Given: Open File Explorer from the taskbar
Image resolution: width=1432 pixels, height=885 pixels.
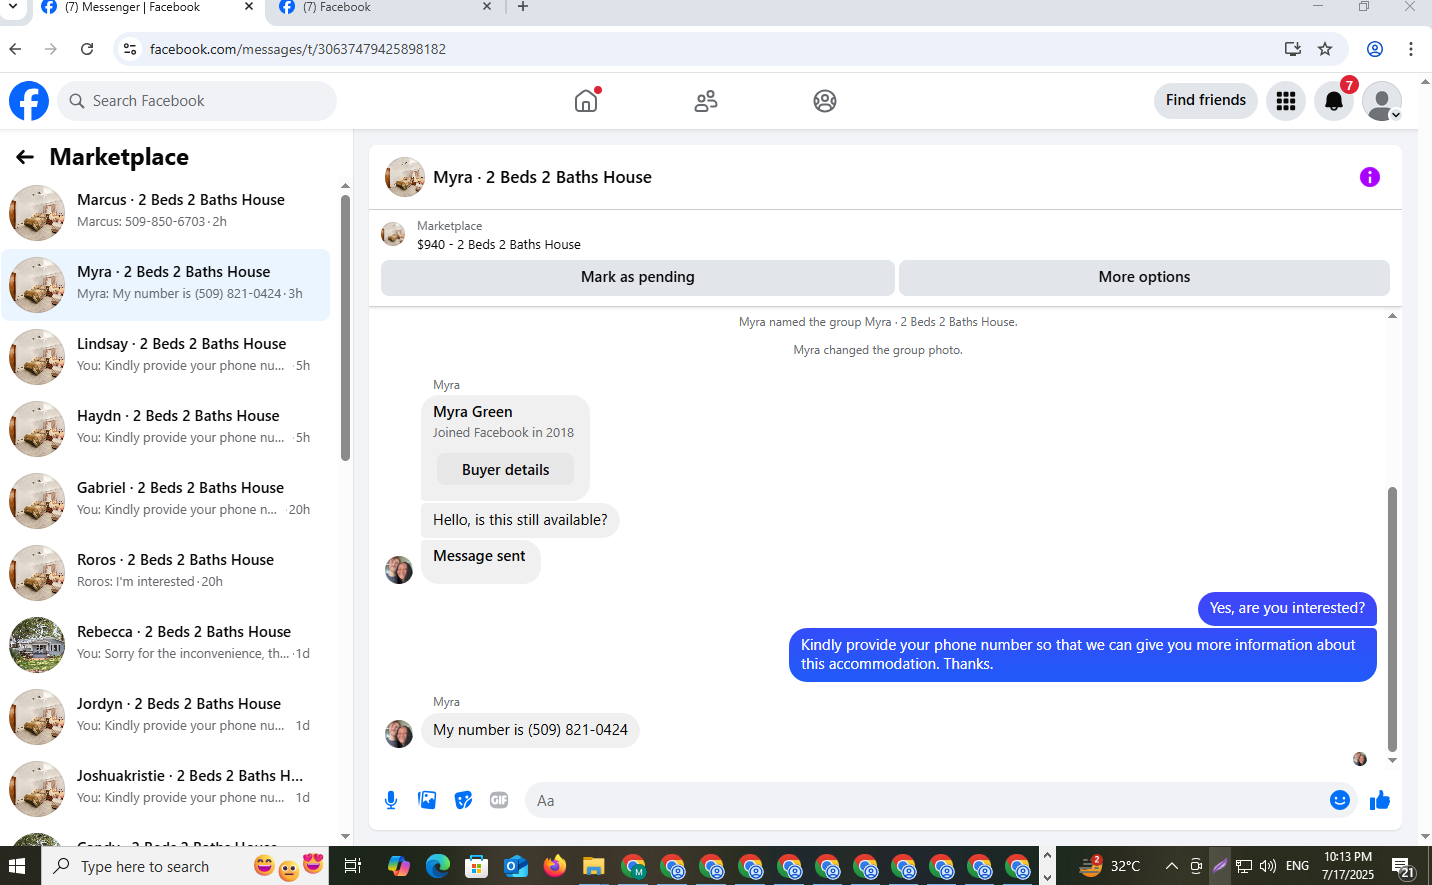Looking at the screenshot, I should coord(593,866).
